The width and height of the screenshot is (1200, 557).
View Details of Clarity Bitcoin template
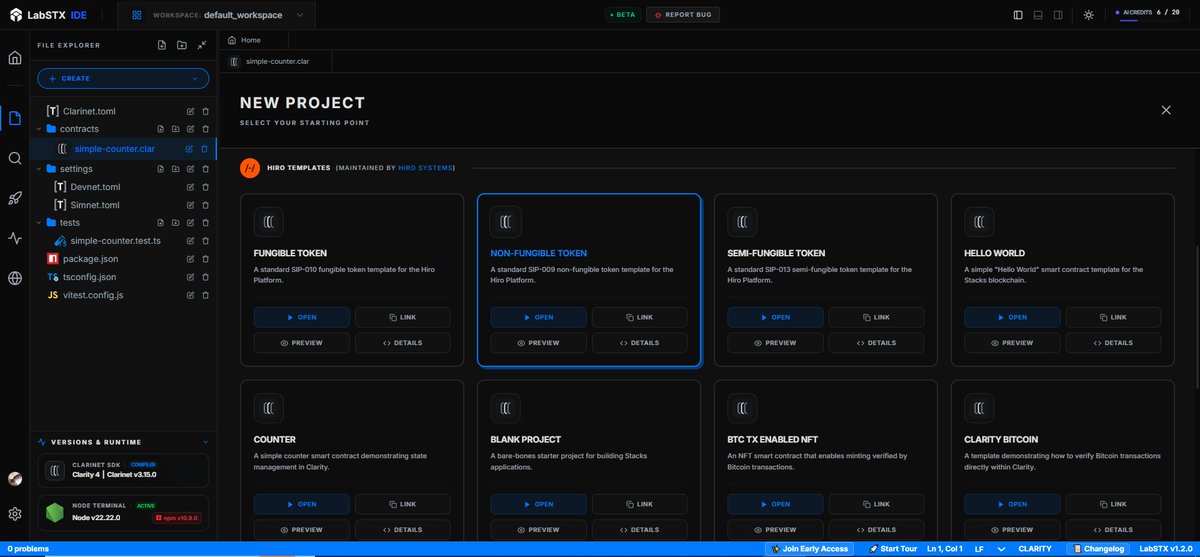[x=1114, y=529]
